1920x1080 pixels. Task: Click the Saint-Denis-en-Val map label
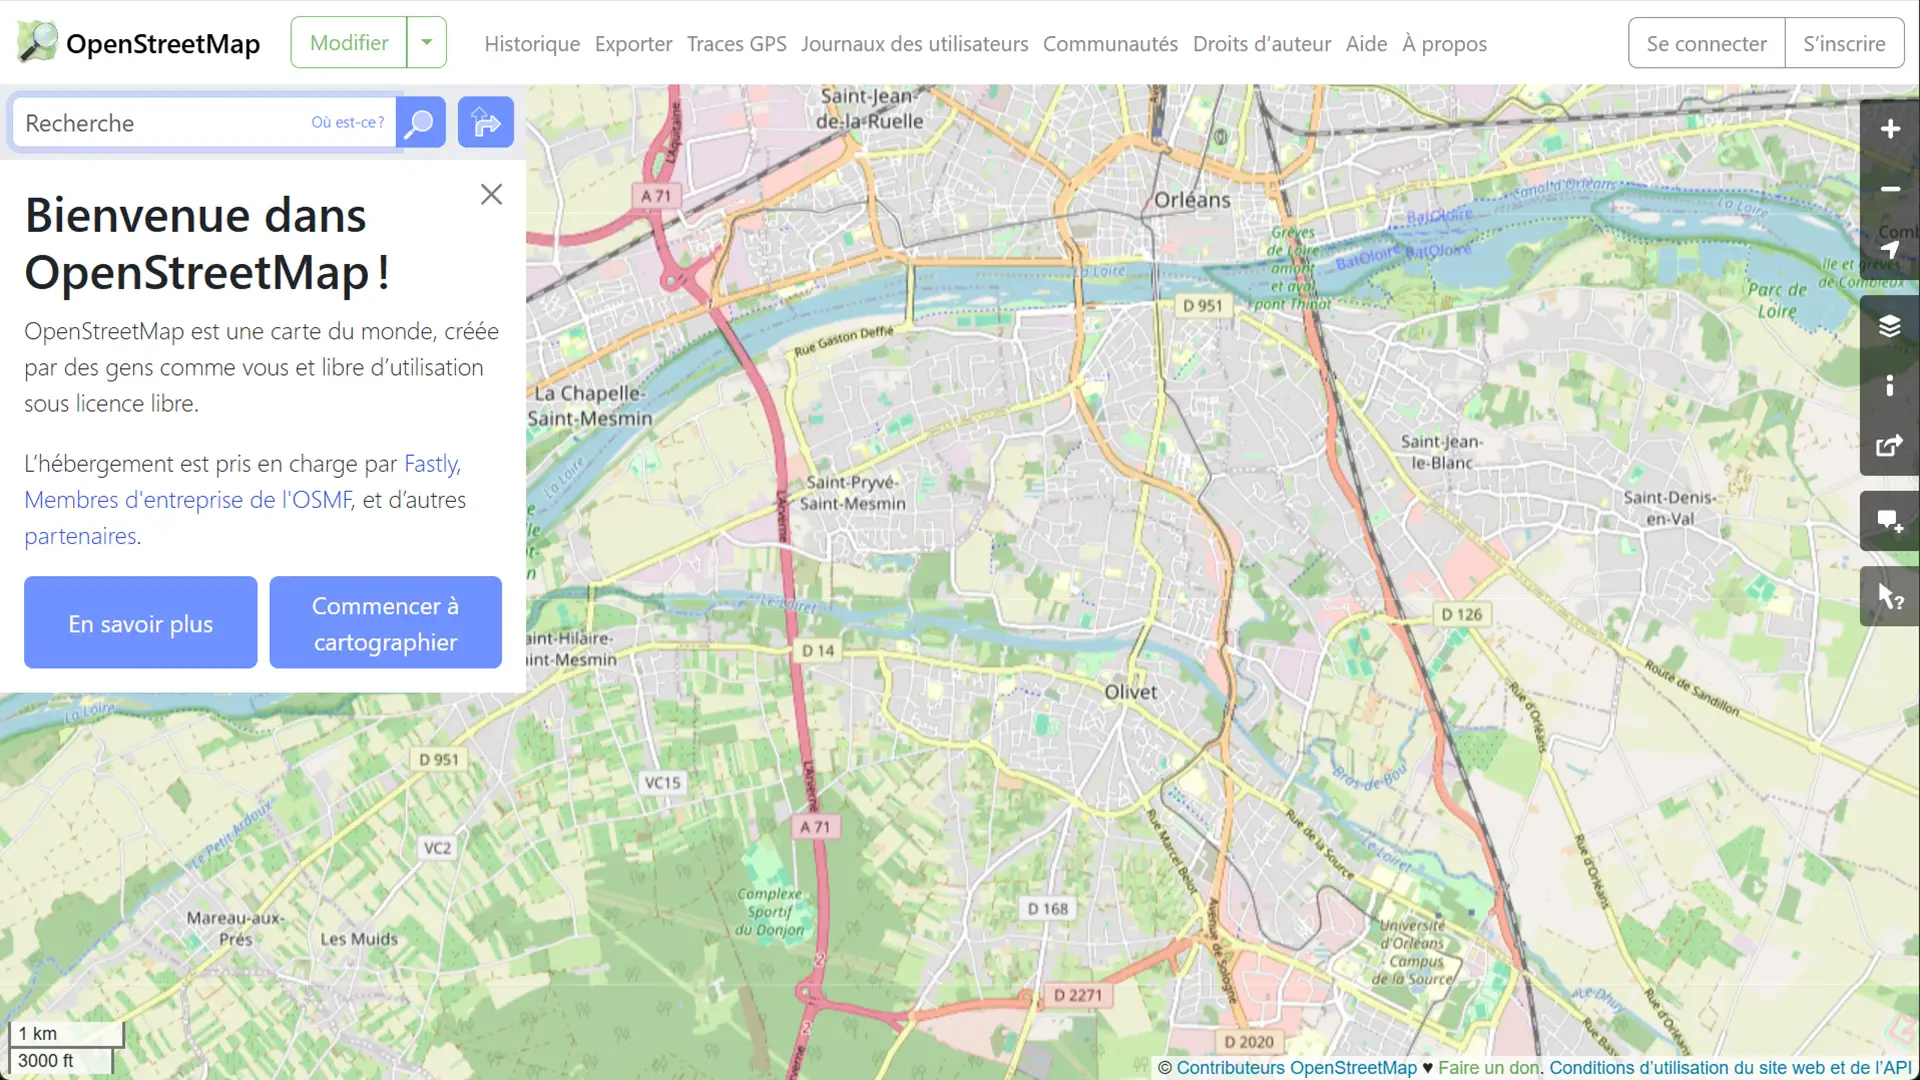pos(1669,508)
